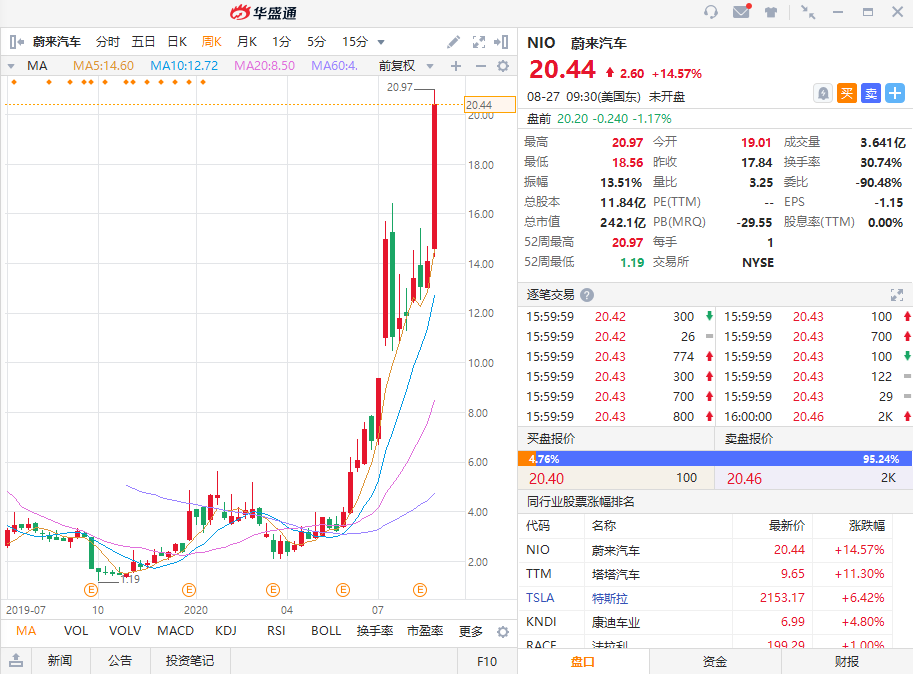Collapse right quote panel icon
The height and width of the screenshot is (674, 913).
[501, 42]
